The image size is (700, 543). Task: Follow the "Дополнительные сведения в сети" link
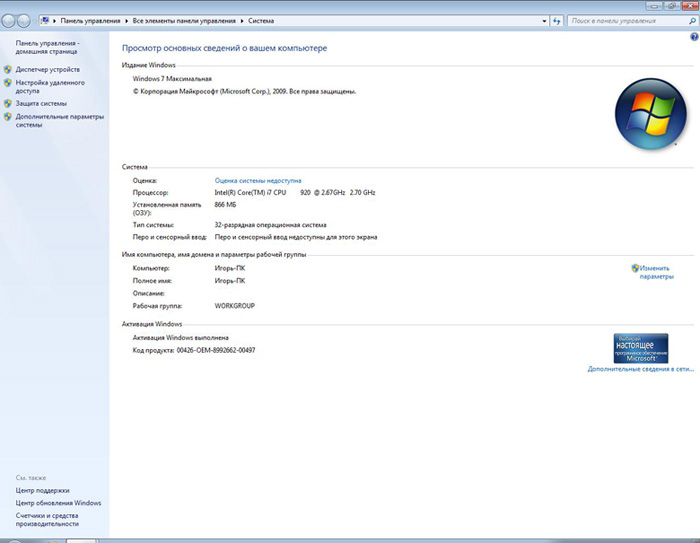[640, 369]
